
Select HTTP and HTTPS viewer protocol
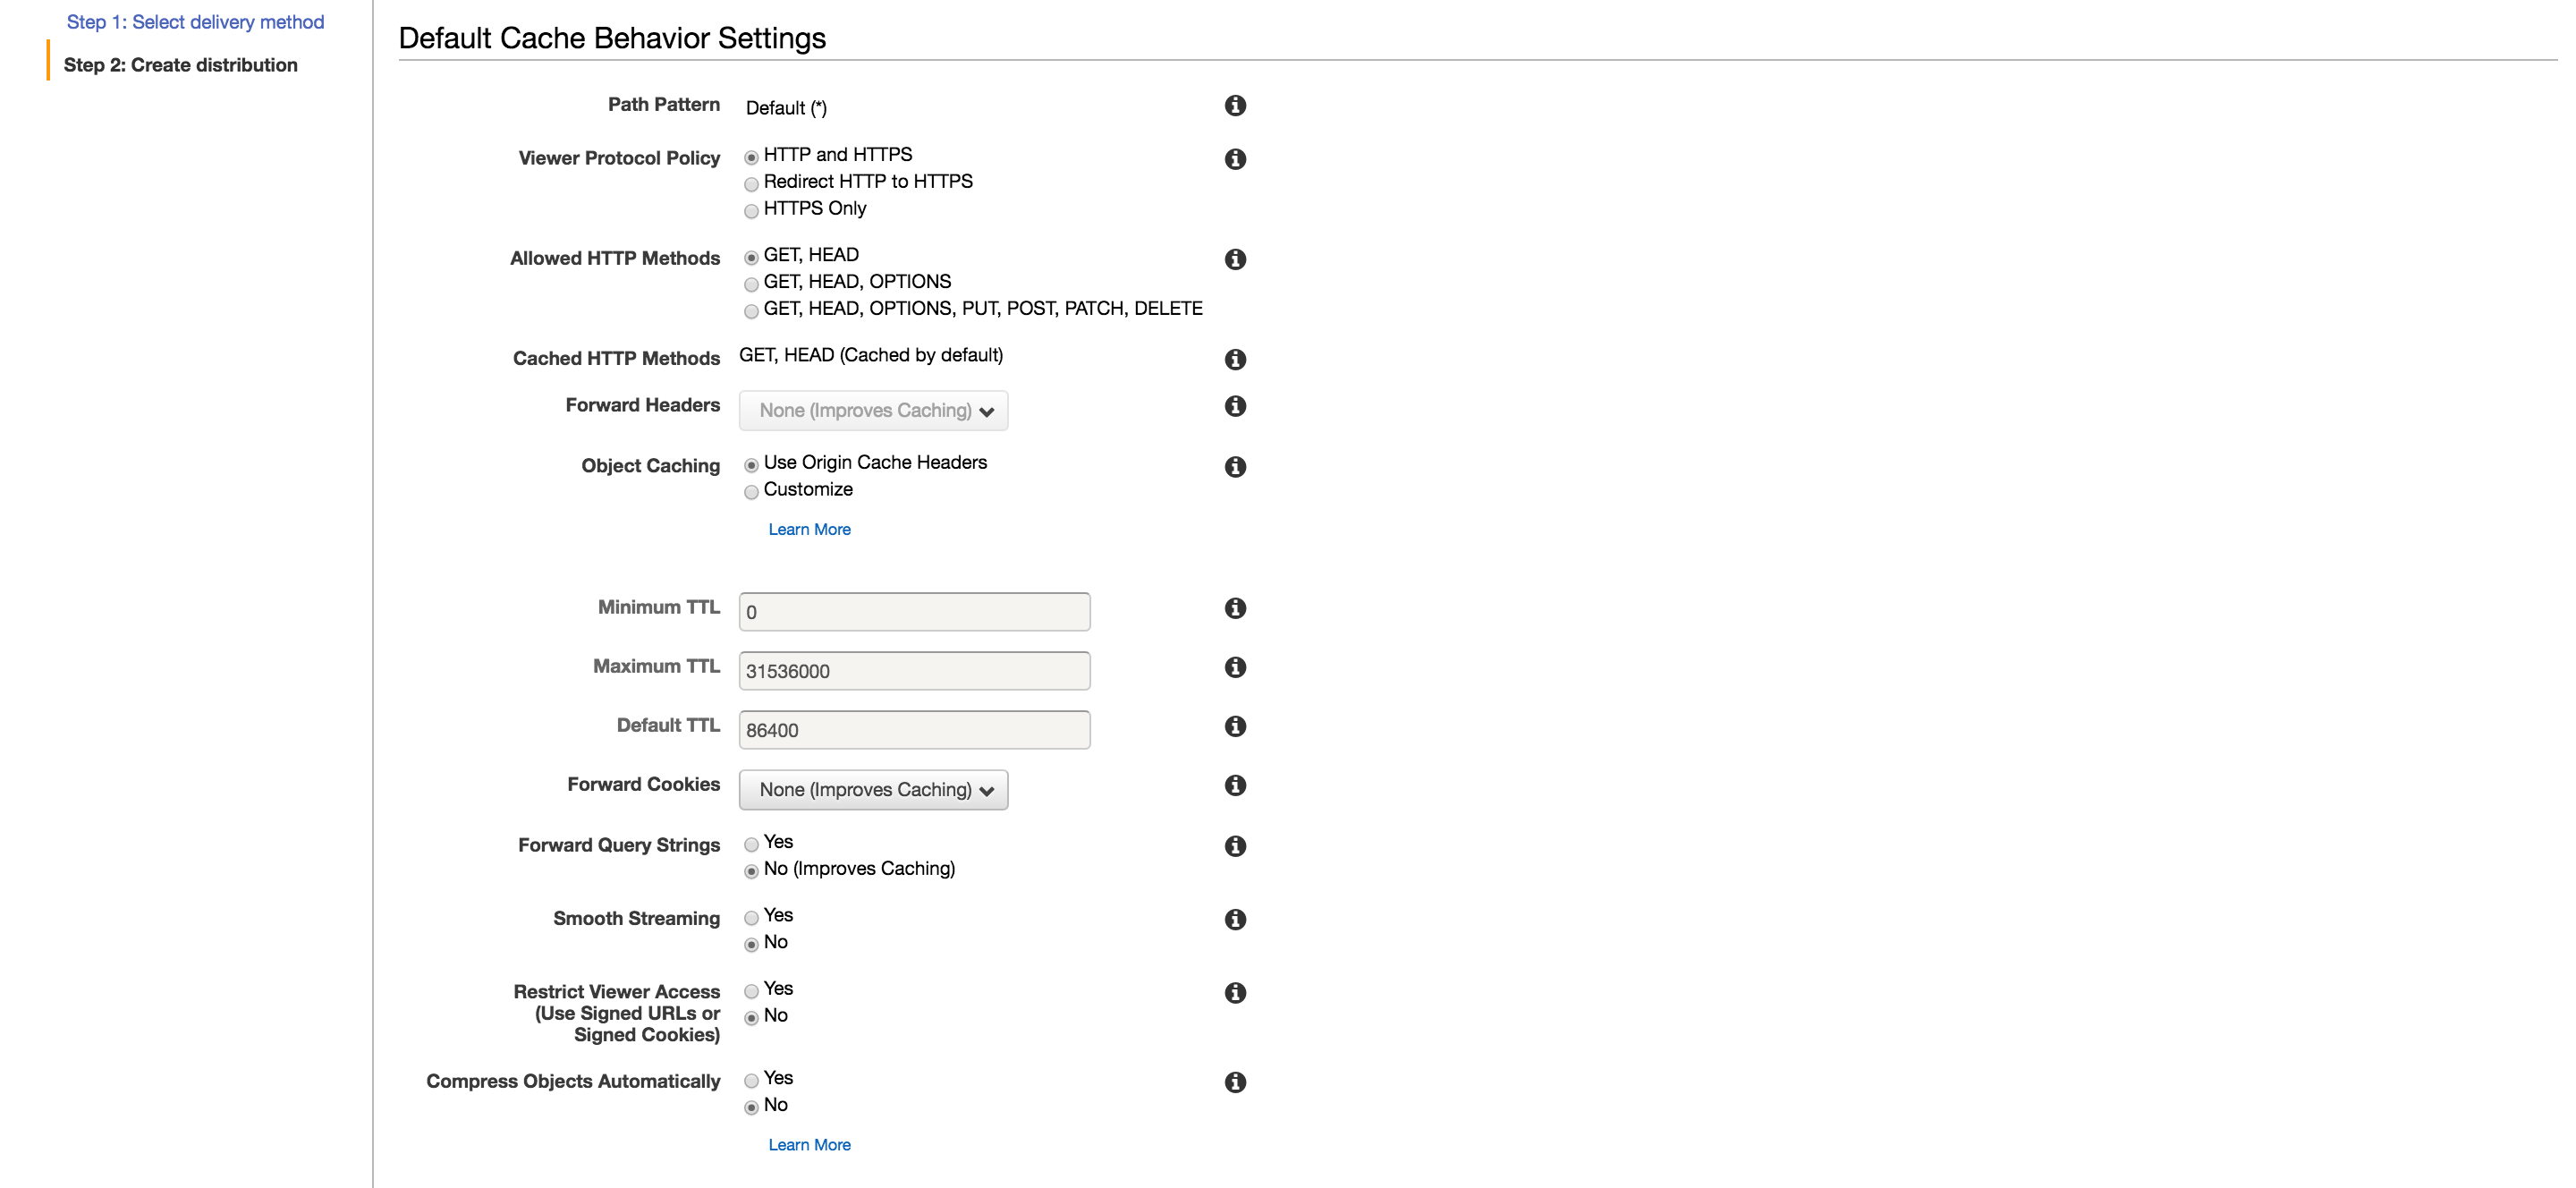point(751,157)
